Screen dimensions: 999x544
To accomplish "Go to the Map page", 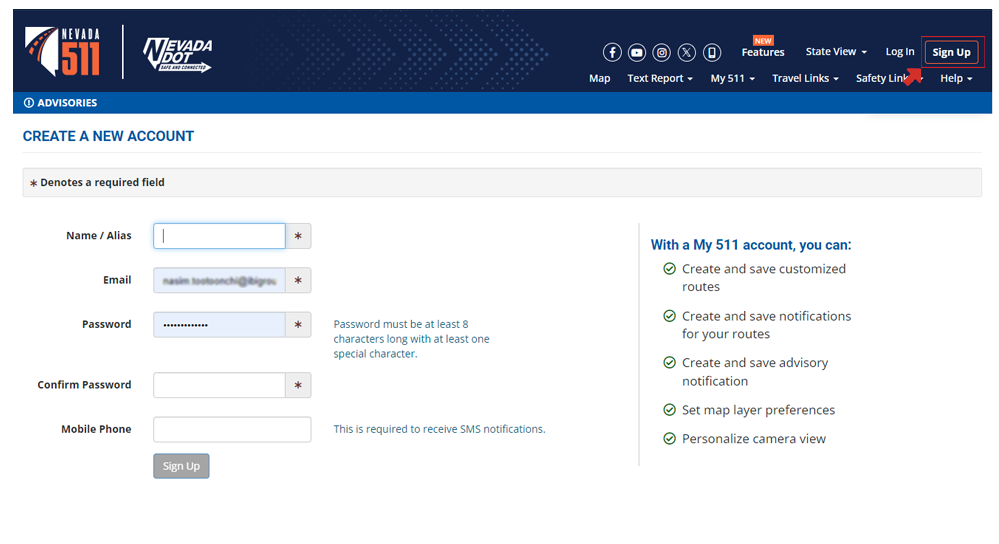I will coord(599,78).
